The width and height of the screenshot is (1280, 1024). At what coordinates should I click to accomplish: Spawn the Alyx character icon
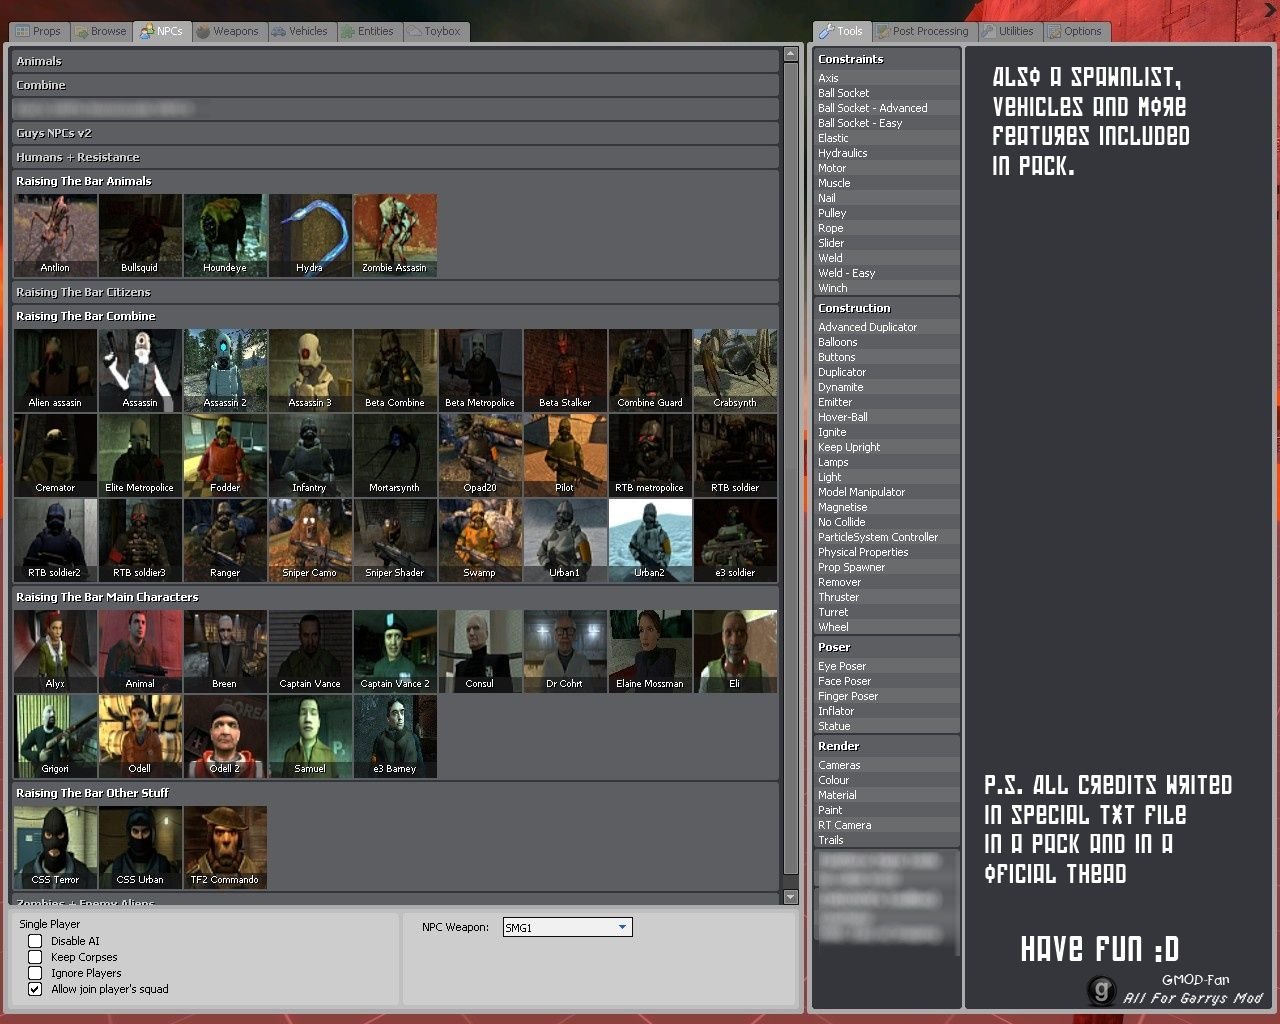[55, 651]
